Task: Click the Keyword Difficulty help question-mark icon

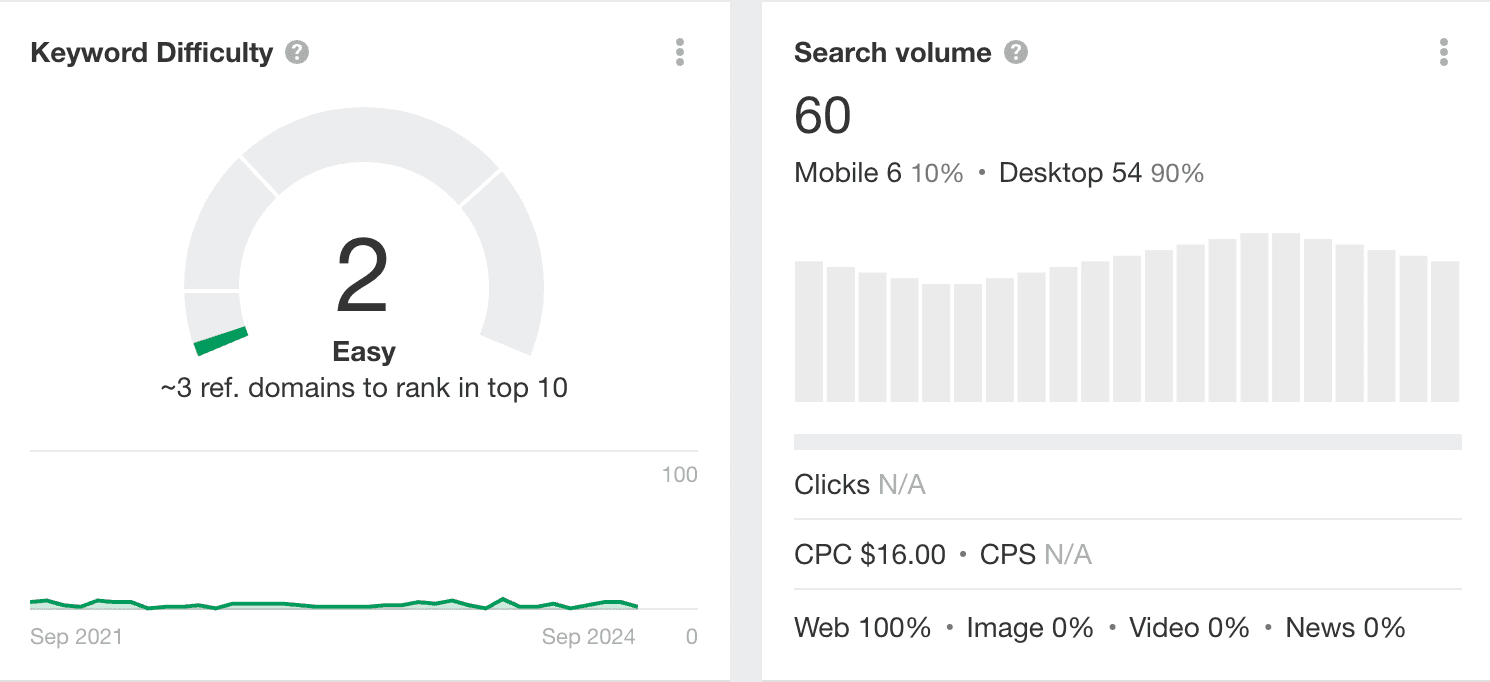Action: [x=296, y=53]
